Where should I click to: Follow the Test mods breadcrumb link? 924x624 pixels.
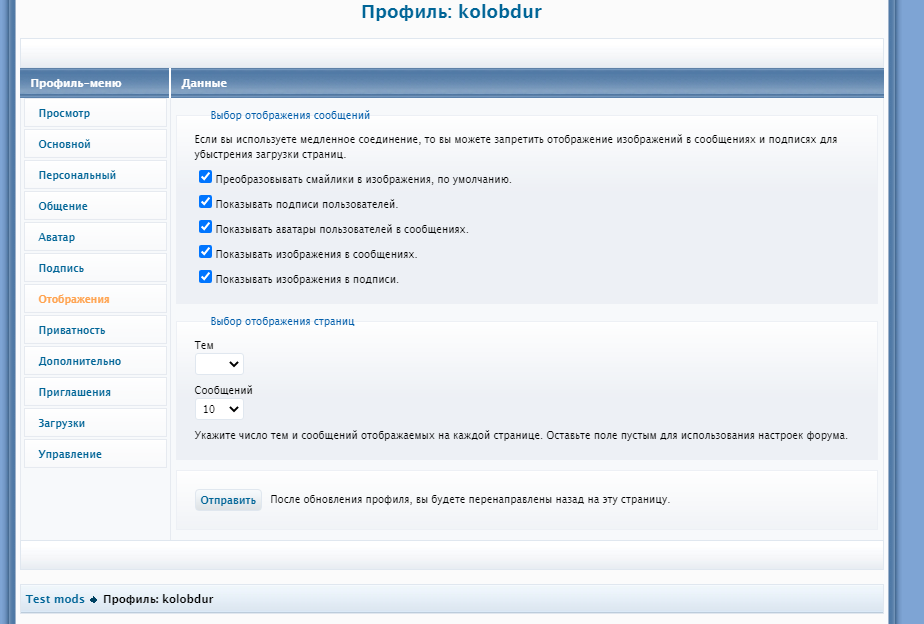tap(54, 599)
